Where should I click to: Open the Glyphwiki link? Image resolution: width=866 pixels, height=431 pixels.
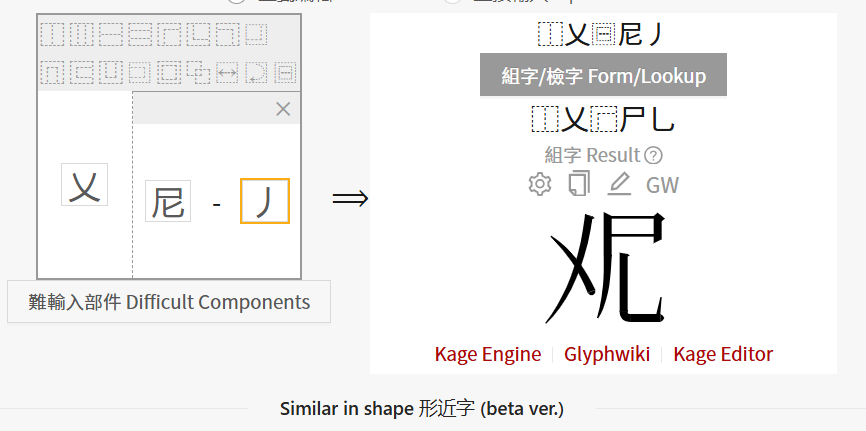pos(606,354)
